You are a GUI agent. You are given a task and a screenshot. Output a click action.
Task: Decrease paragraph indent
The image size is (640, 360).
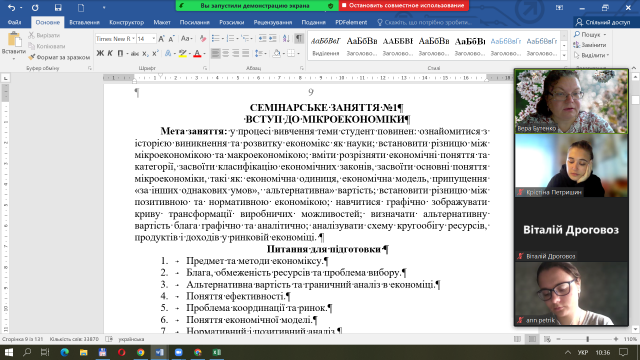pyautogui.click(x=262, y=39)
